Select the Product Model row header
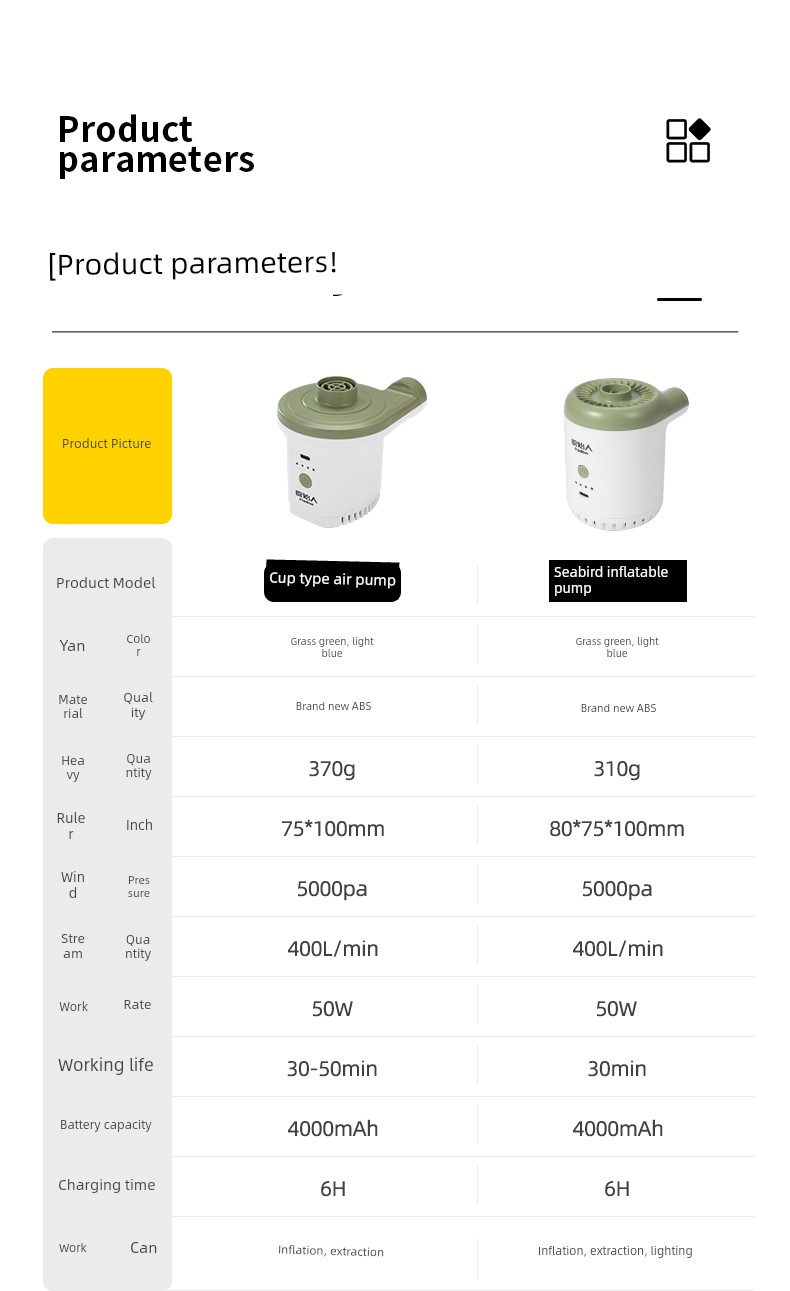Viewport: 790px width, 1291px height. pos(106,583)
